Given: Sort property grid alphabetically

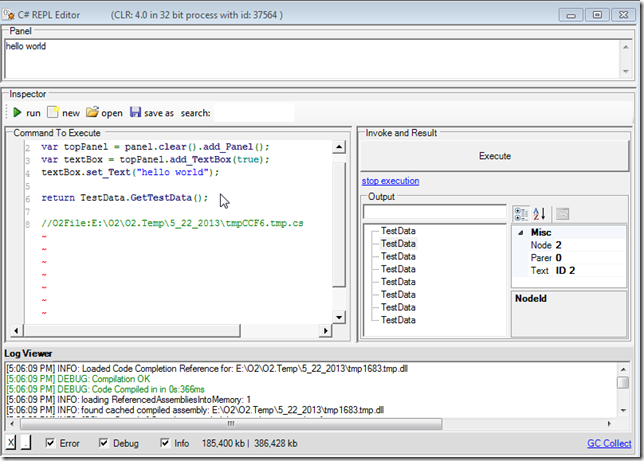Looking at the screenshot, I should point(539,214).
